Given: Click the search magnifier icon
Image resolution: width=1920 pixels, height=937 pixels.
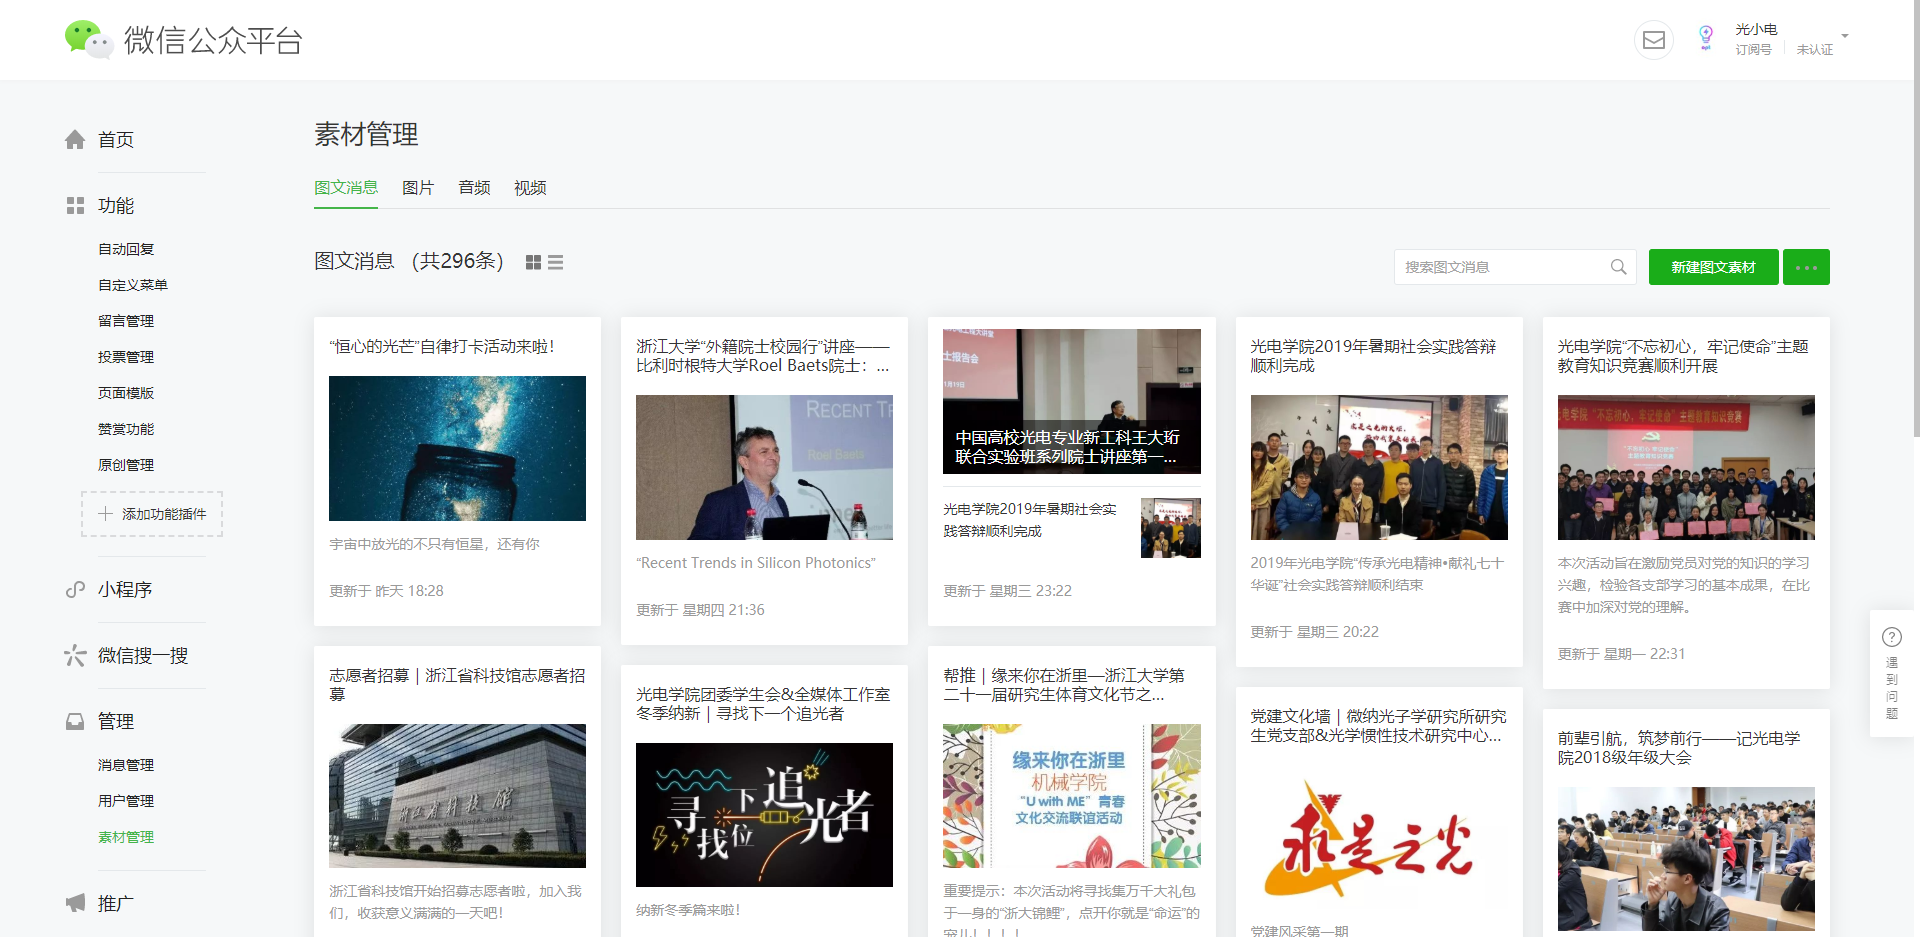Looking at the screenshot, I should coord(1618,267).
